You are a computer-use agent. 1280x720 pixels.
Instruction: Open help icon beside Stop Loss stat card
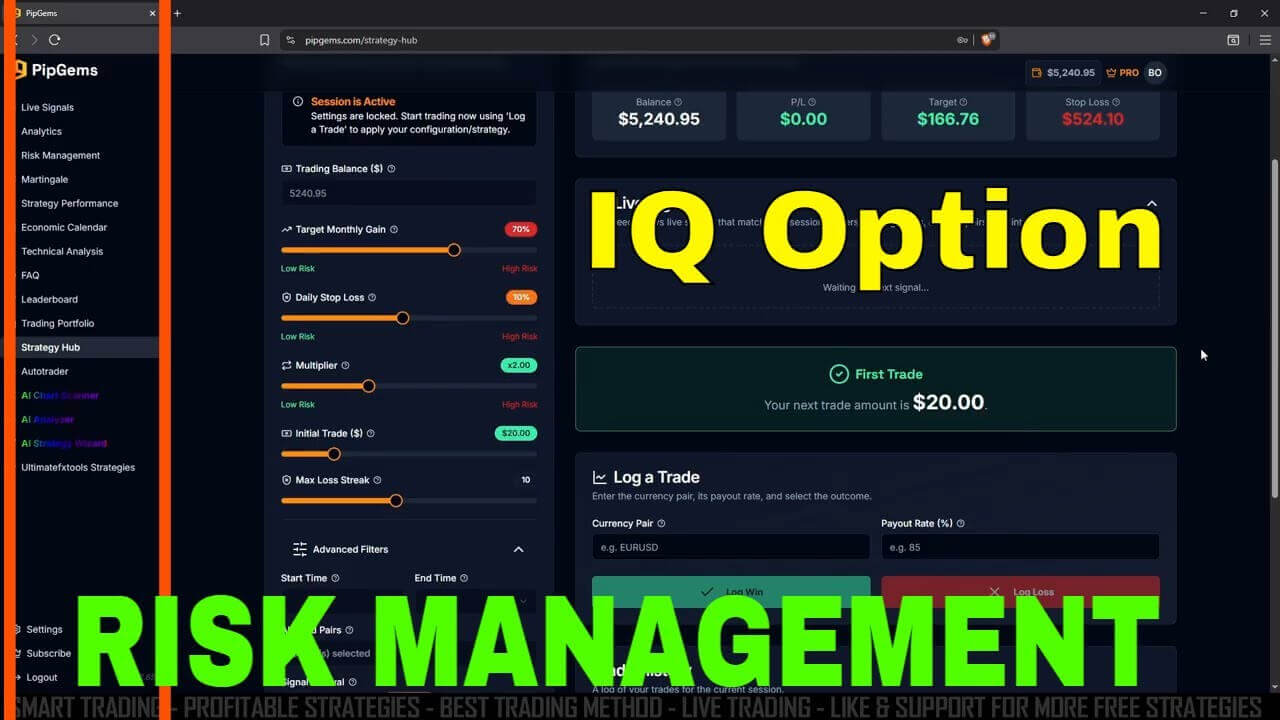(1116, 102)
